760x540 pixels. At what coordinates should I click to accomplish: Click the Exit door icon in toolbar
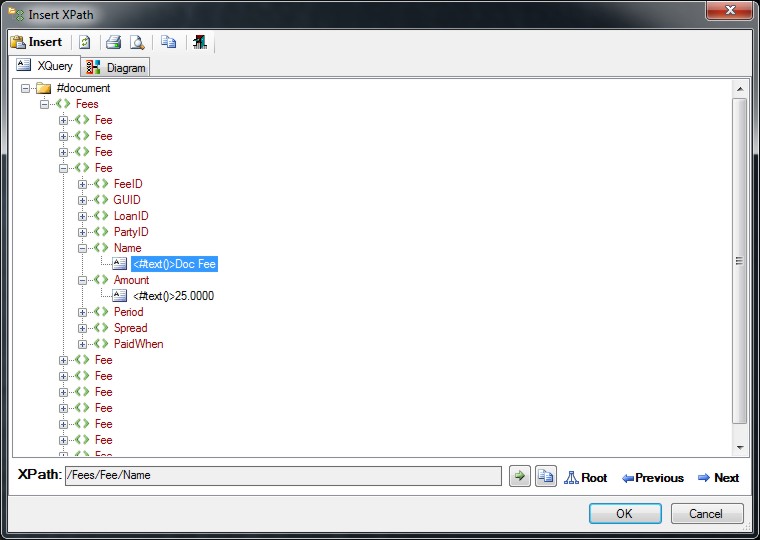pos(200,42)
